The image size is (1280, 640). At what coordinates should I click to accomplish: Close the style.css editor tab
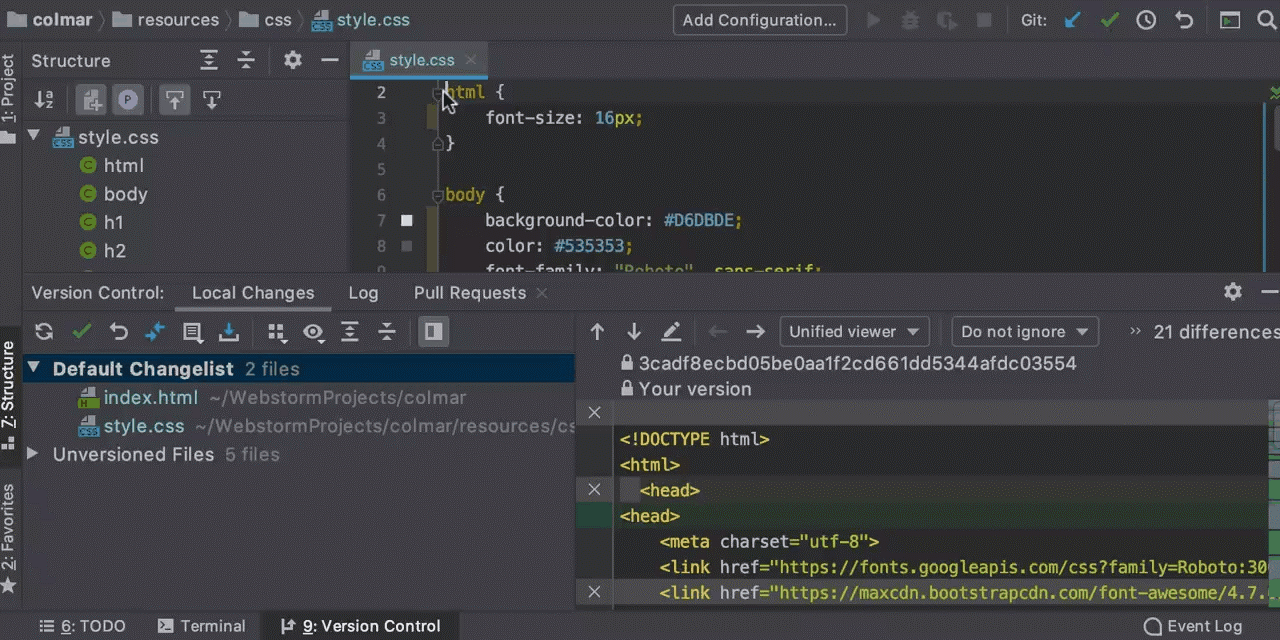point(471,60)
